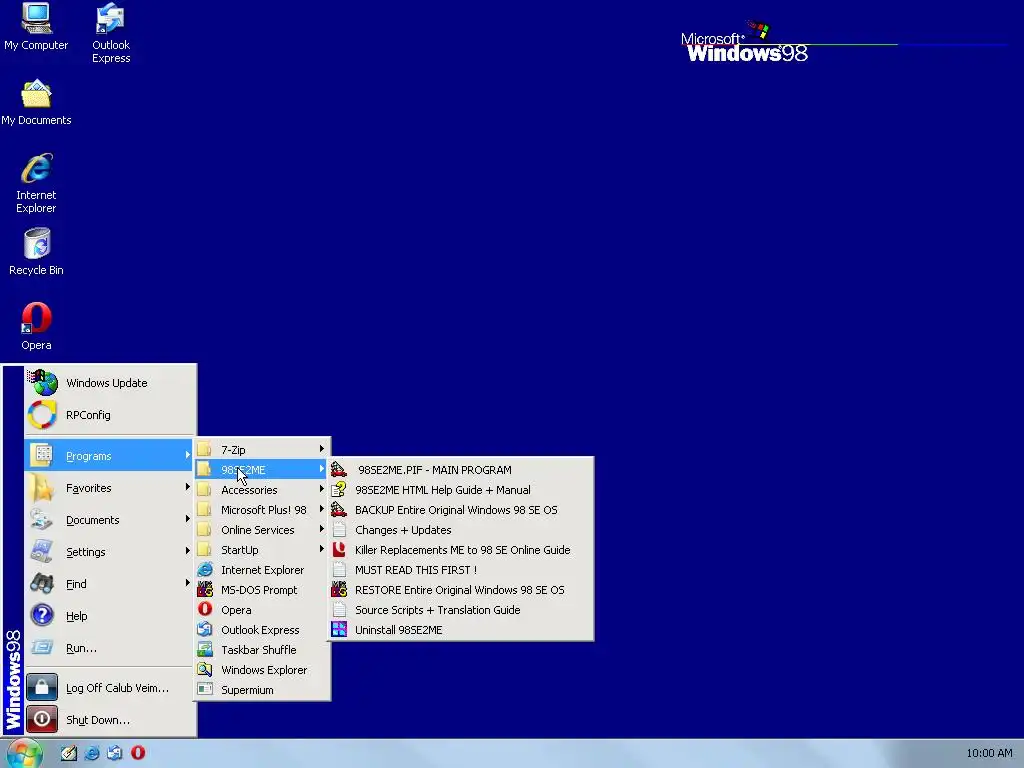Image resolution: width=1024 pixels, height=768 pixels.
Task: Expand the 7-Zip program folder
Action: [x=262, y=449]
